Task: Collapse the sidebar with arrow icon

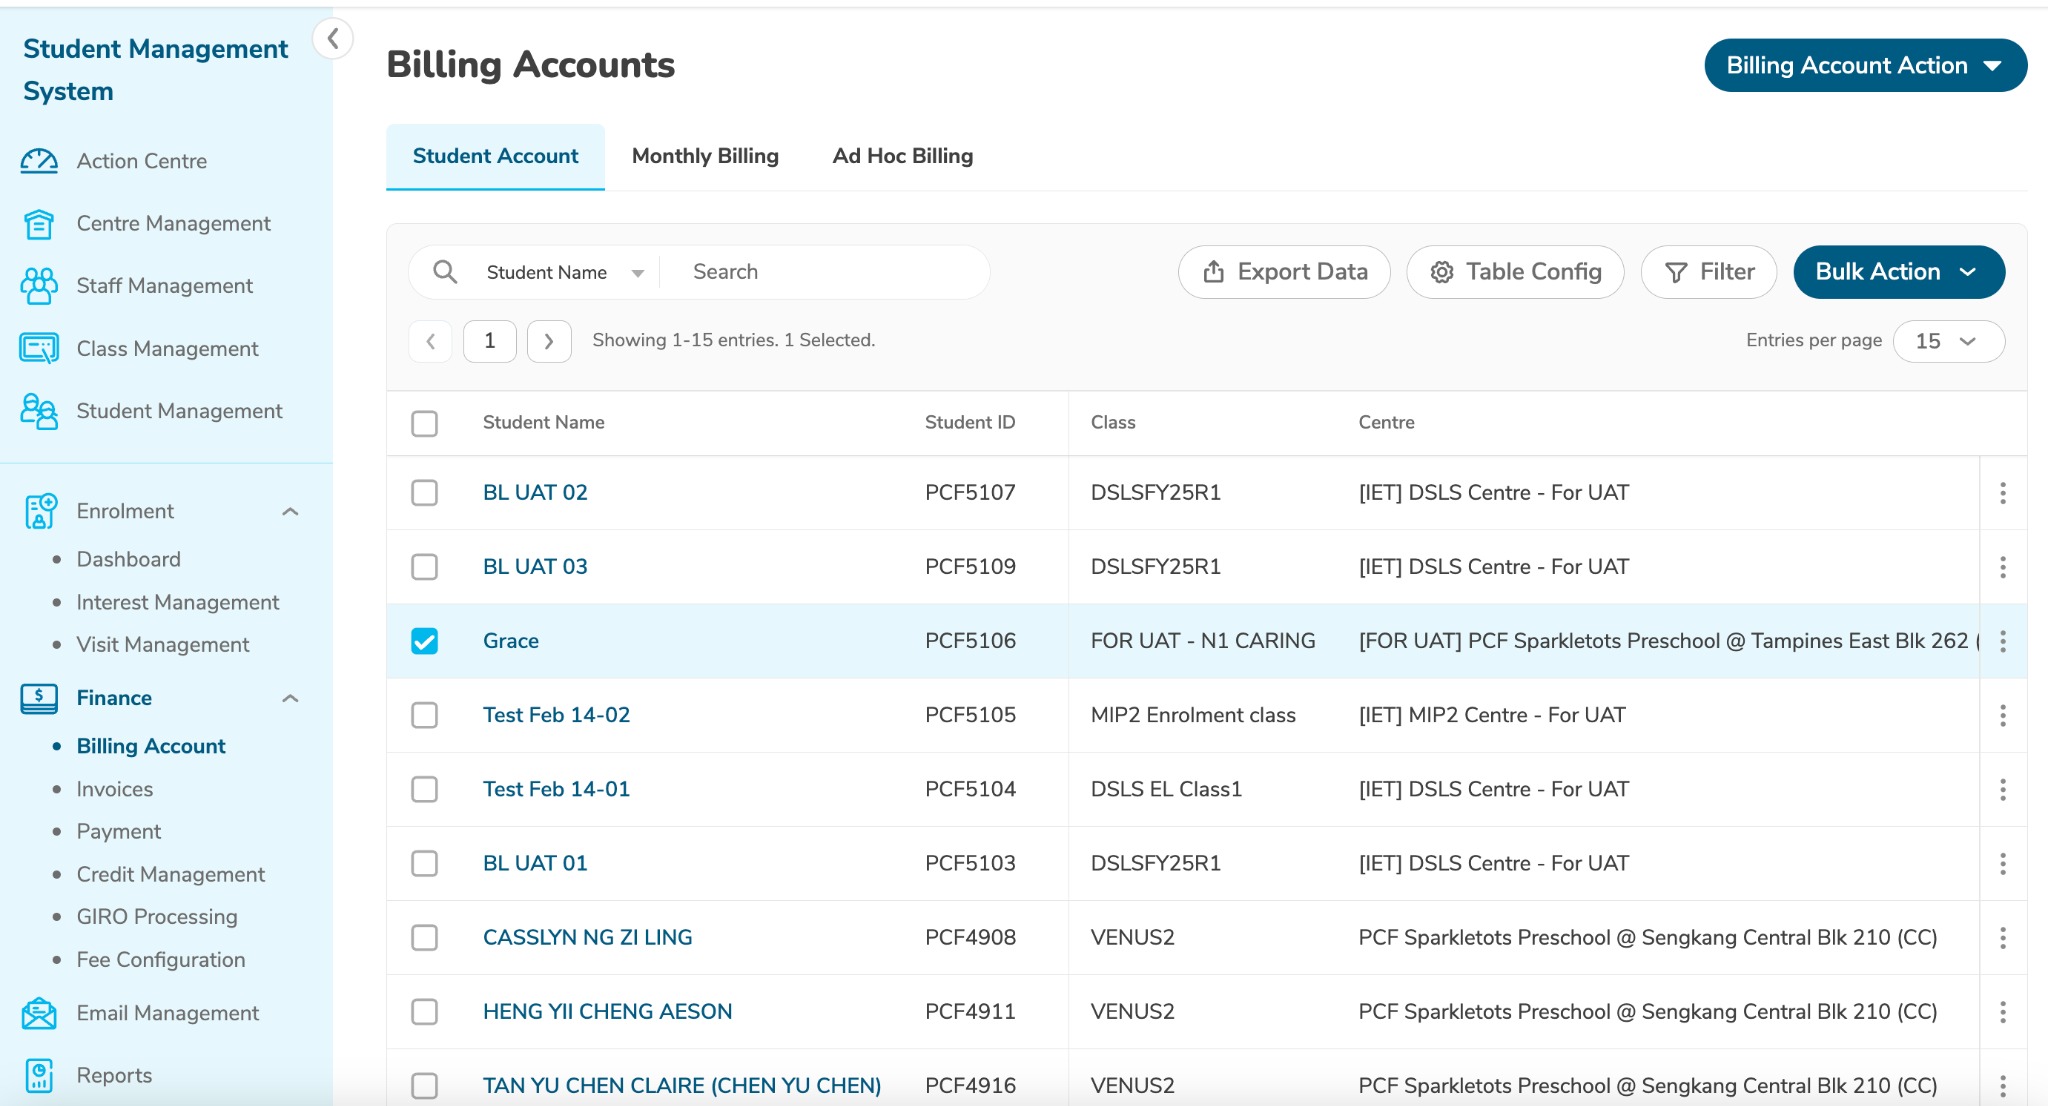Action: coord(333,39)
